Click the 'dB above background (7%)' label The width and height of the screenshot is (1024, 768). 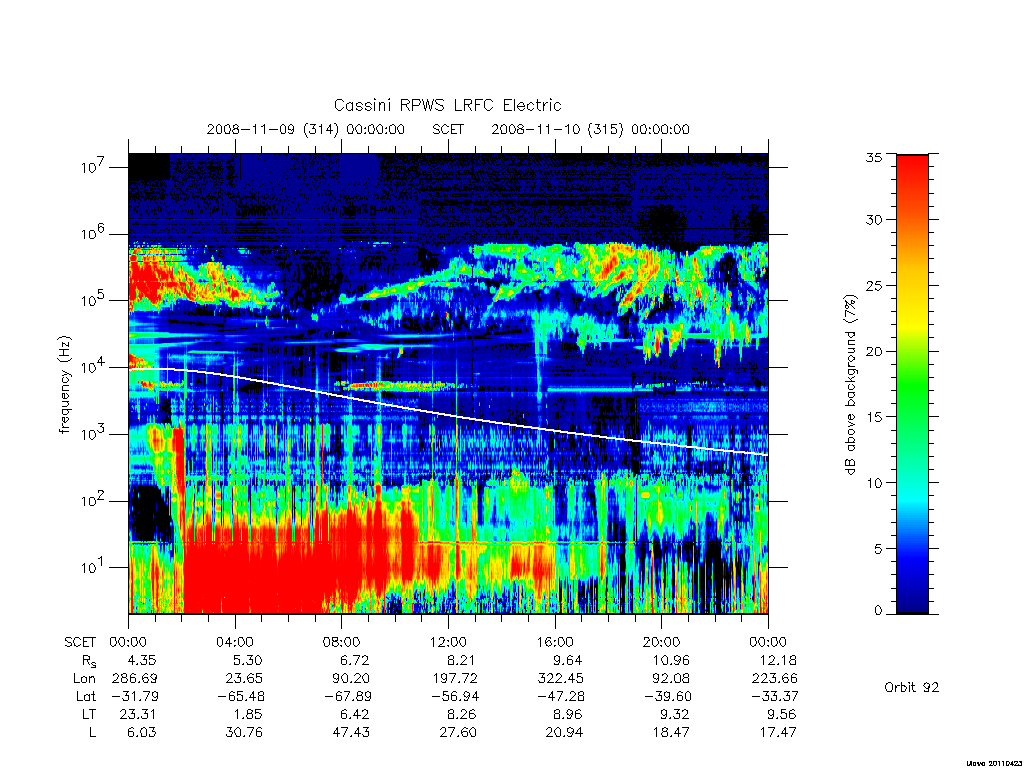pos(850,385)
